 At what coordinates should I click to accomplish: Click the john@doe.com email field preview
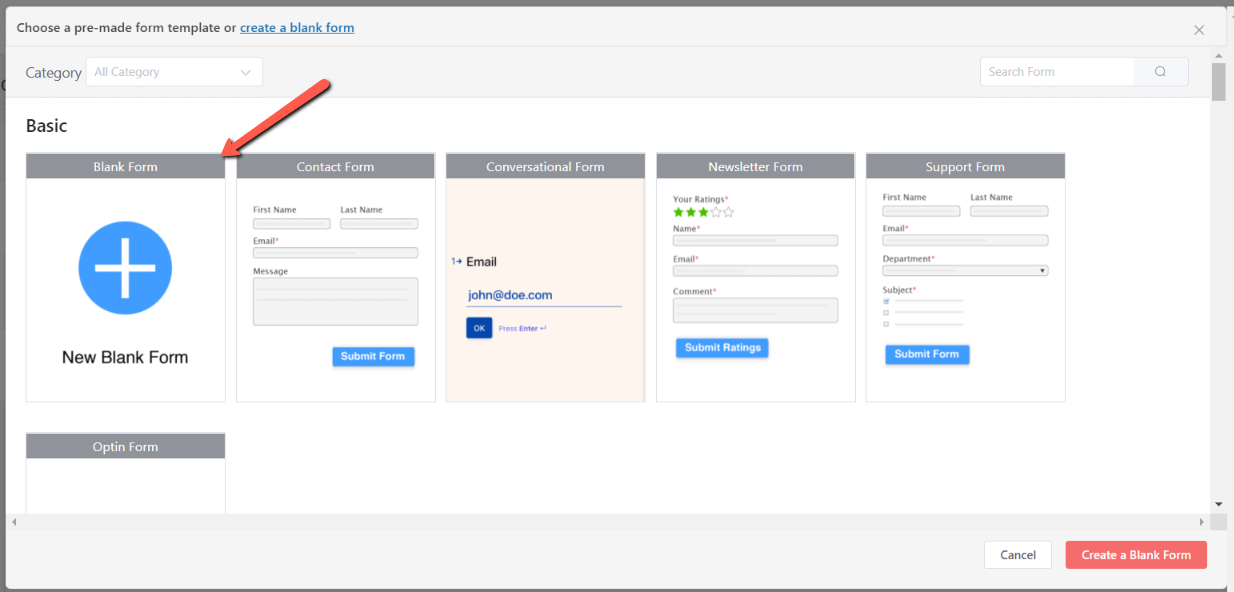pos(544,296)
